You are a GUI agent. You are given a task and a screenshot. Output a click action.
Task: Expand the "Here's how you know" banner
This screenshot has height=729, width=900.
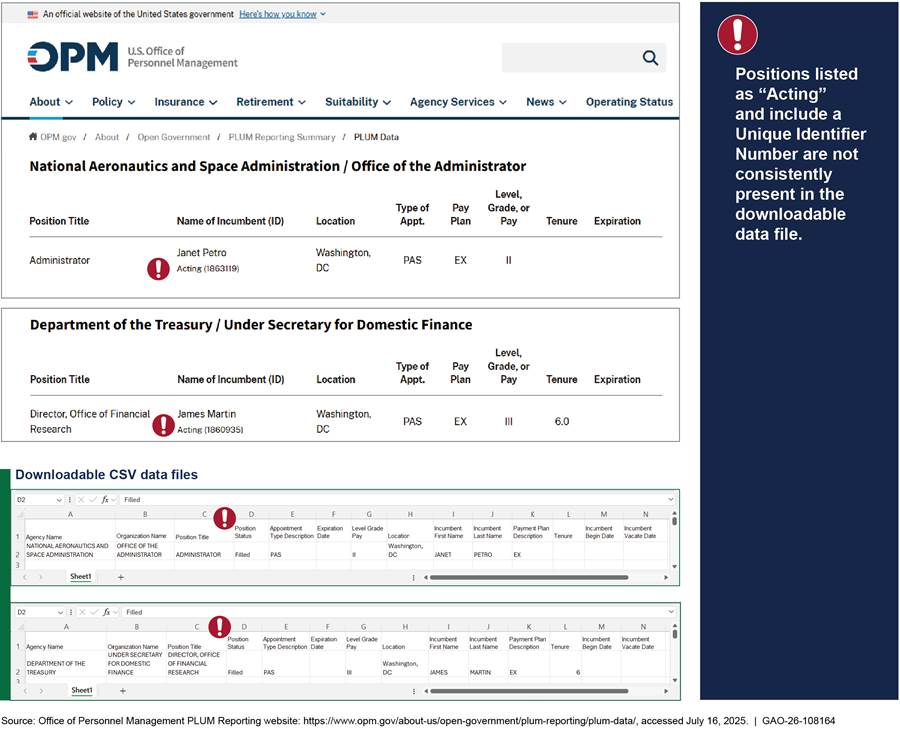(282, 15)
